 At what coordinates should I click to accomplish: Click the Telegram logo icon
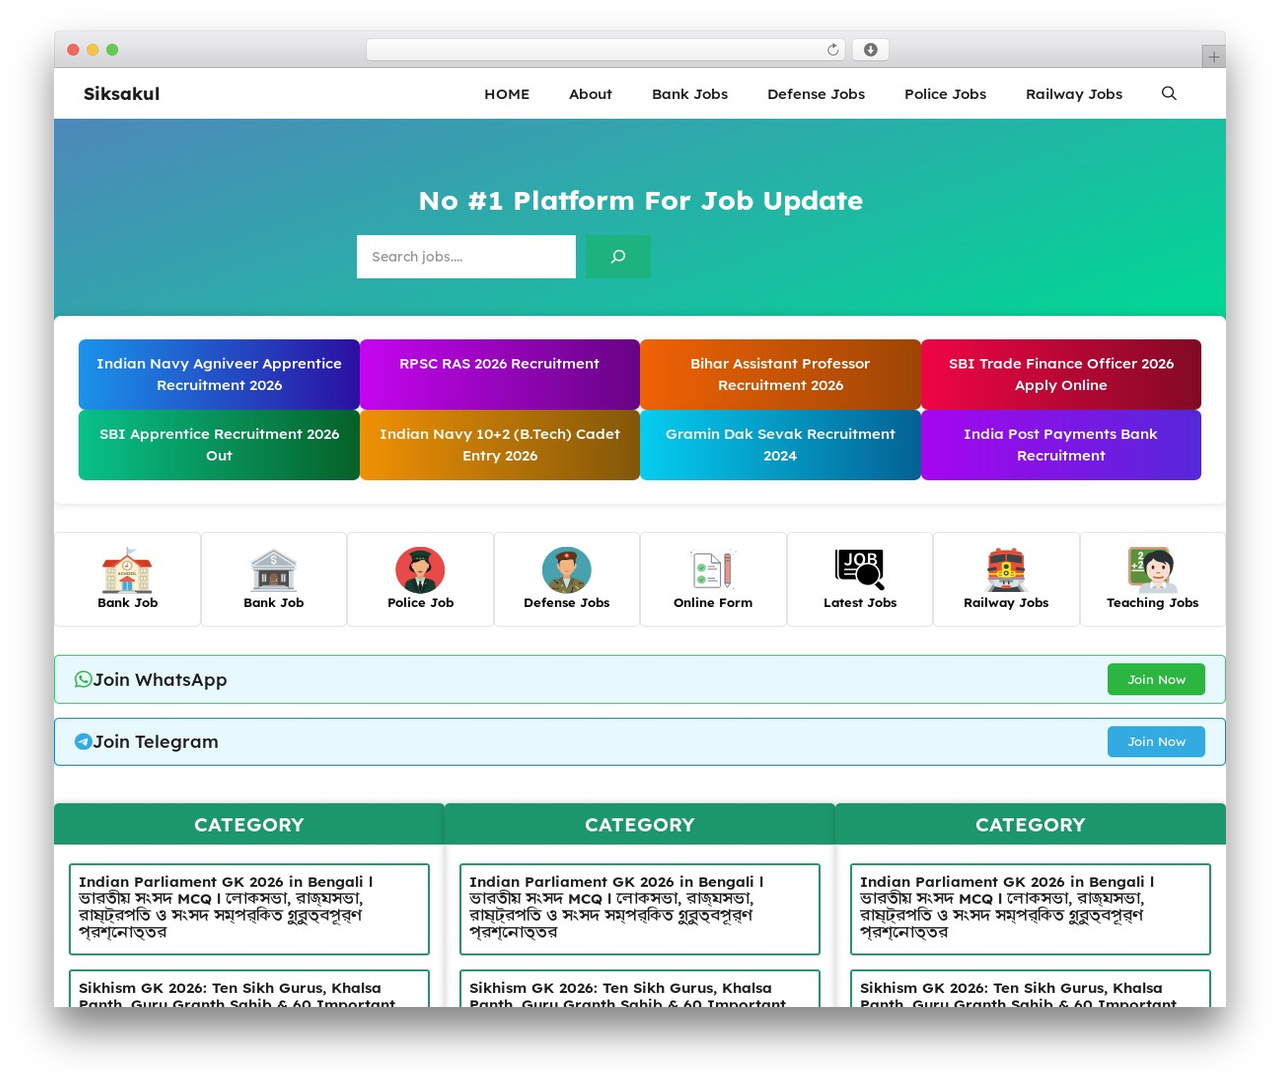83,741
